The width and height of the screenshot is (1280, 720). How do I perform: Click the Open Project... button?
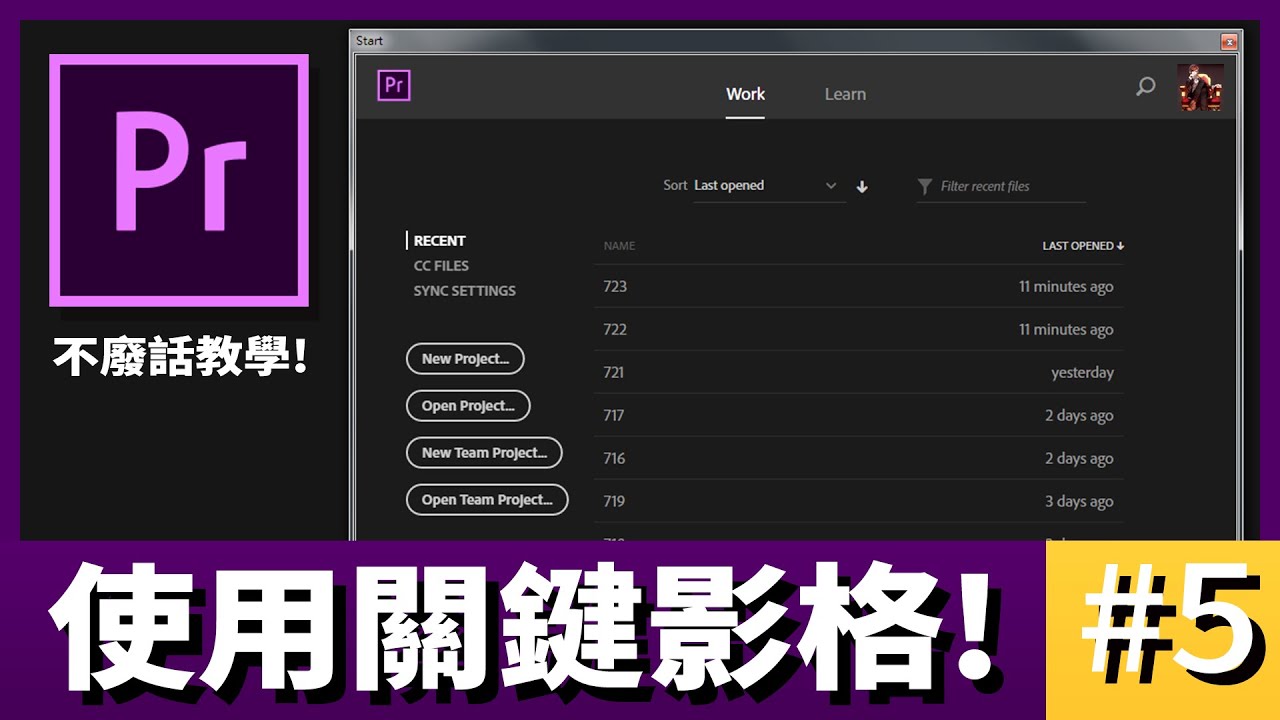pyautogui.click(x=468, y=406)
